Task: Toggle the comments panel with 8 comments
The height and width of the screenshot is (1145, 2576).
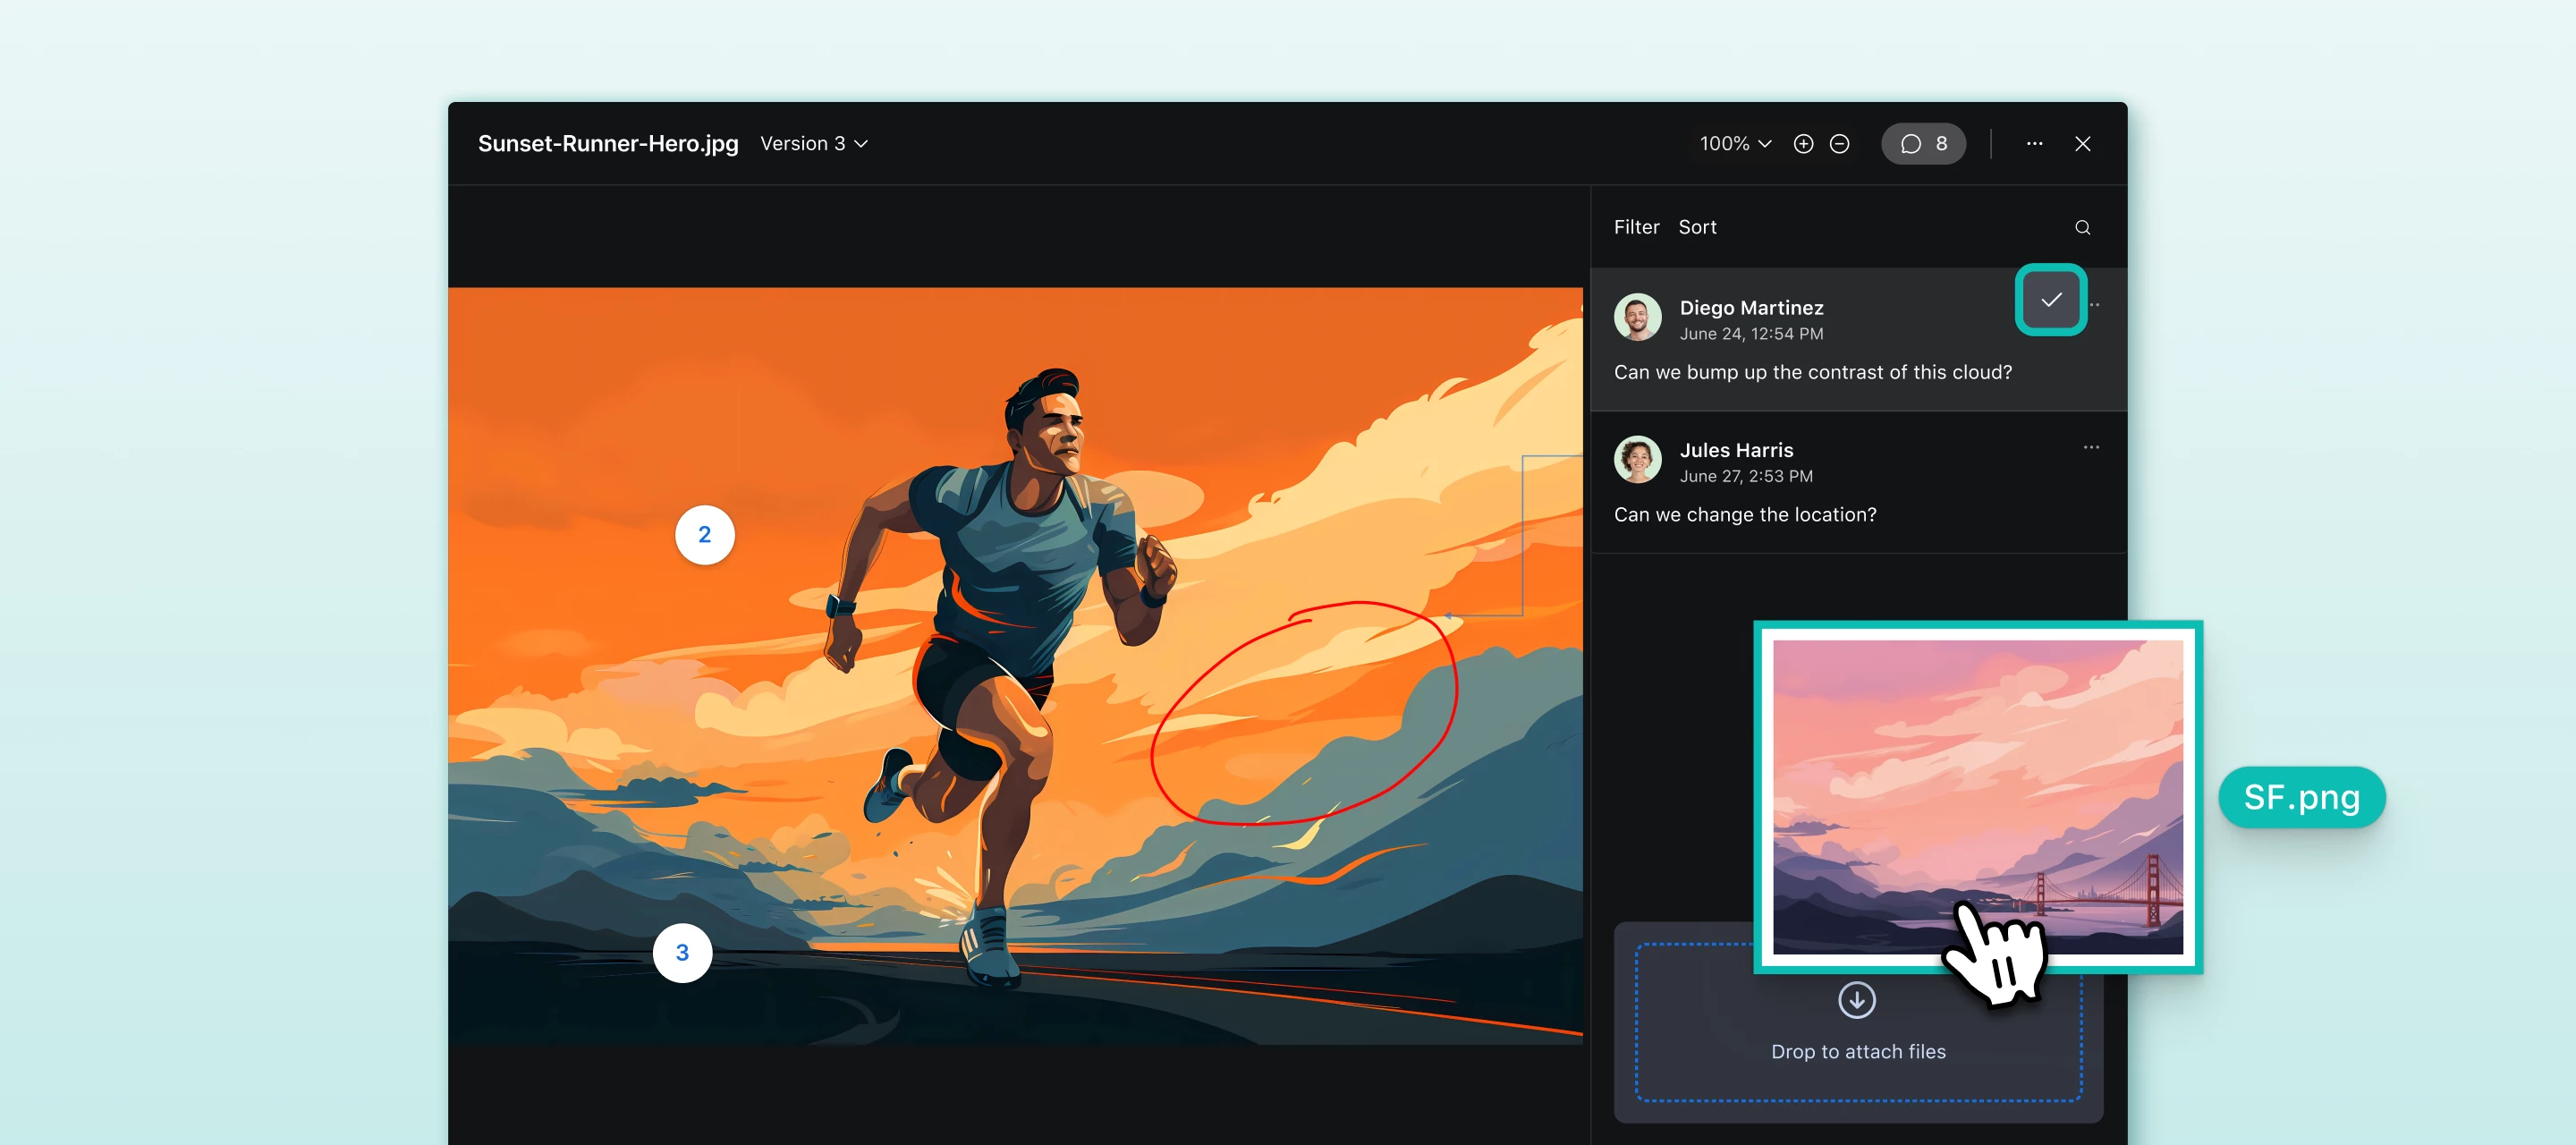Action: (1923, 144)
